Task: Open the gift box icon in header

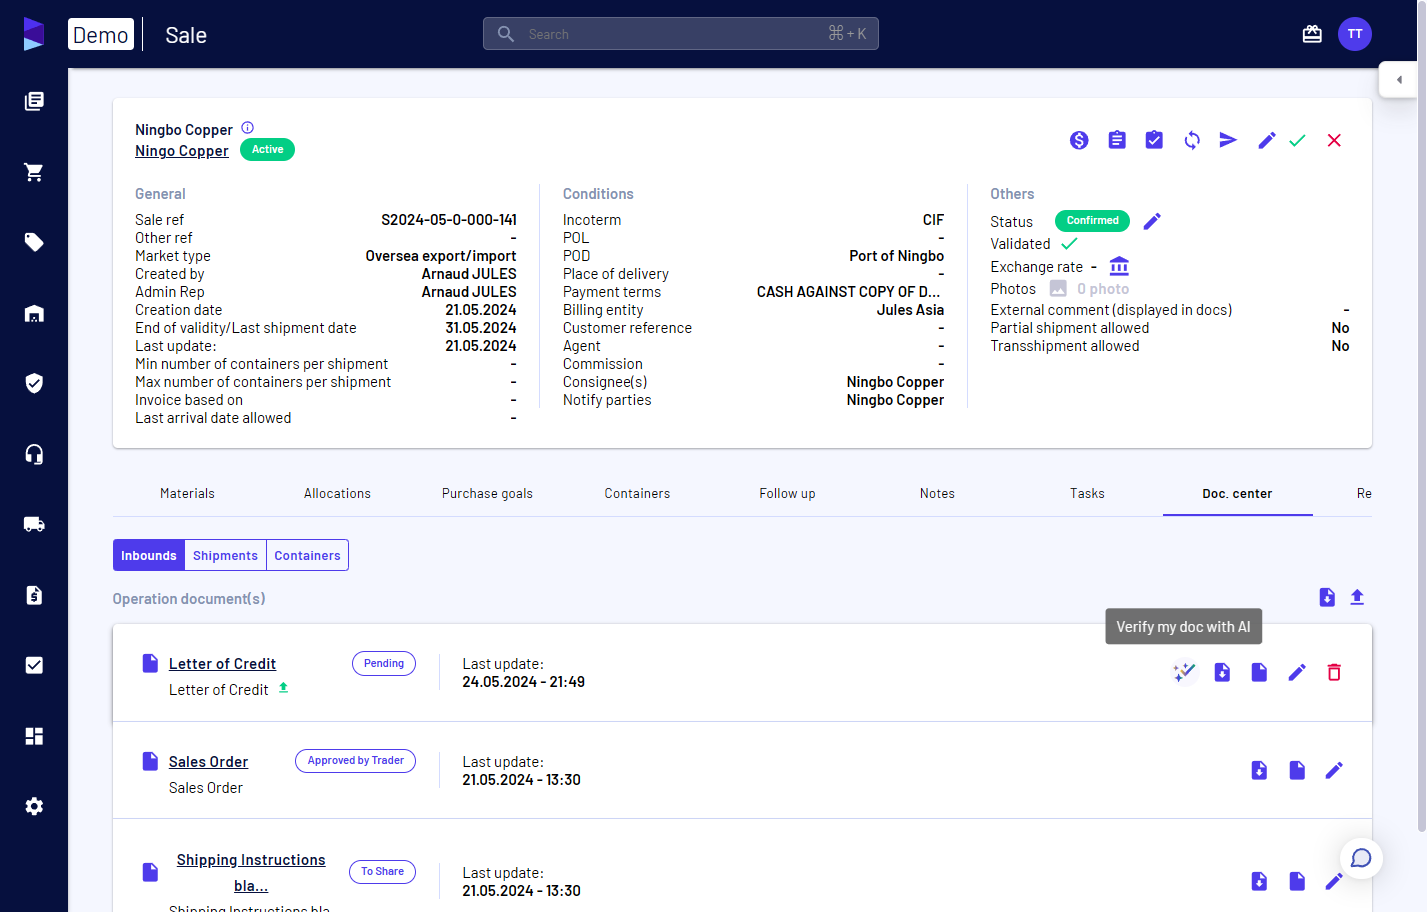Action: tap(1312, 34)
